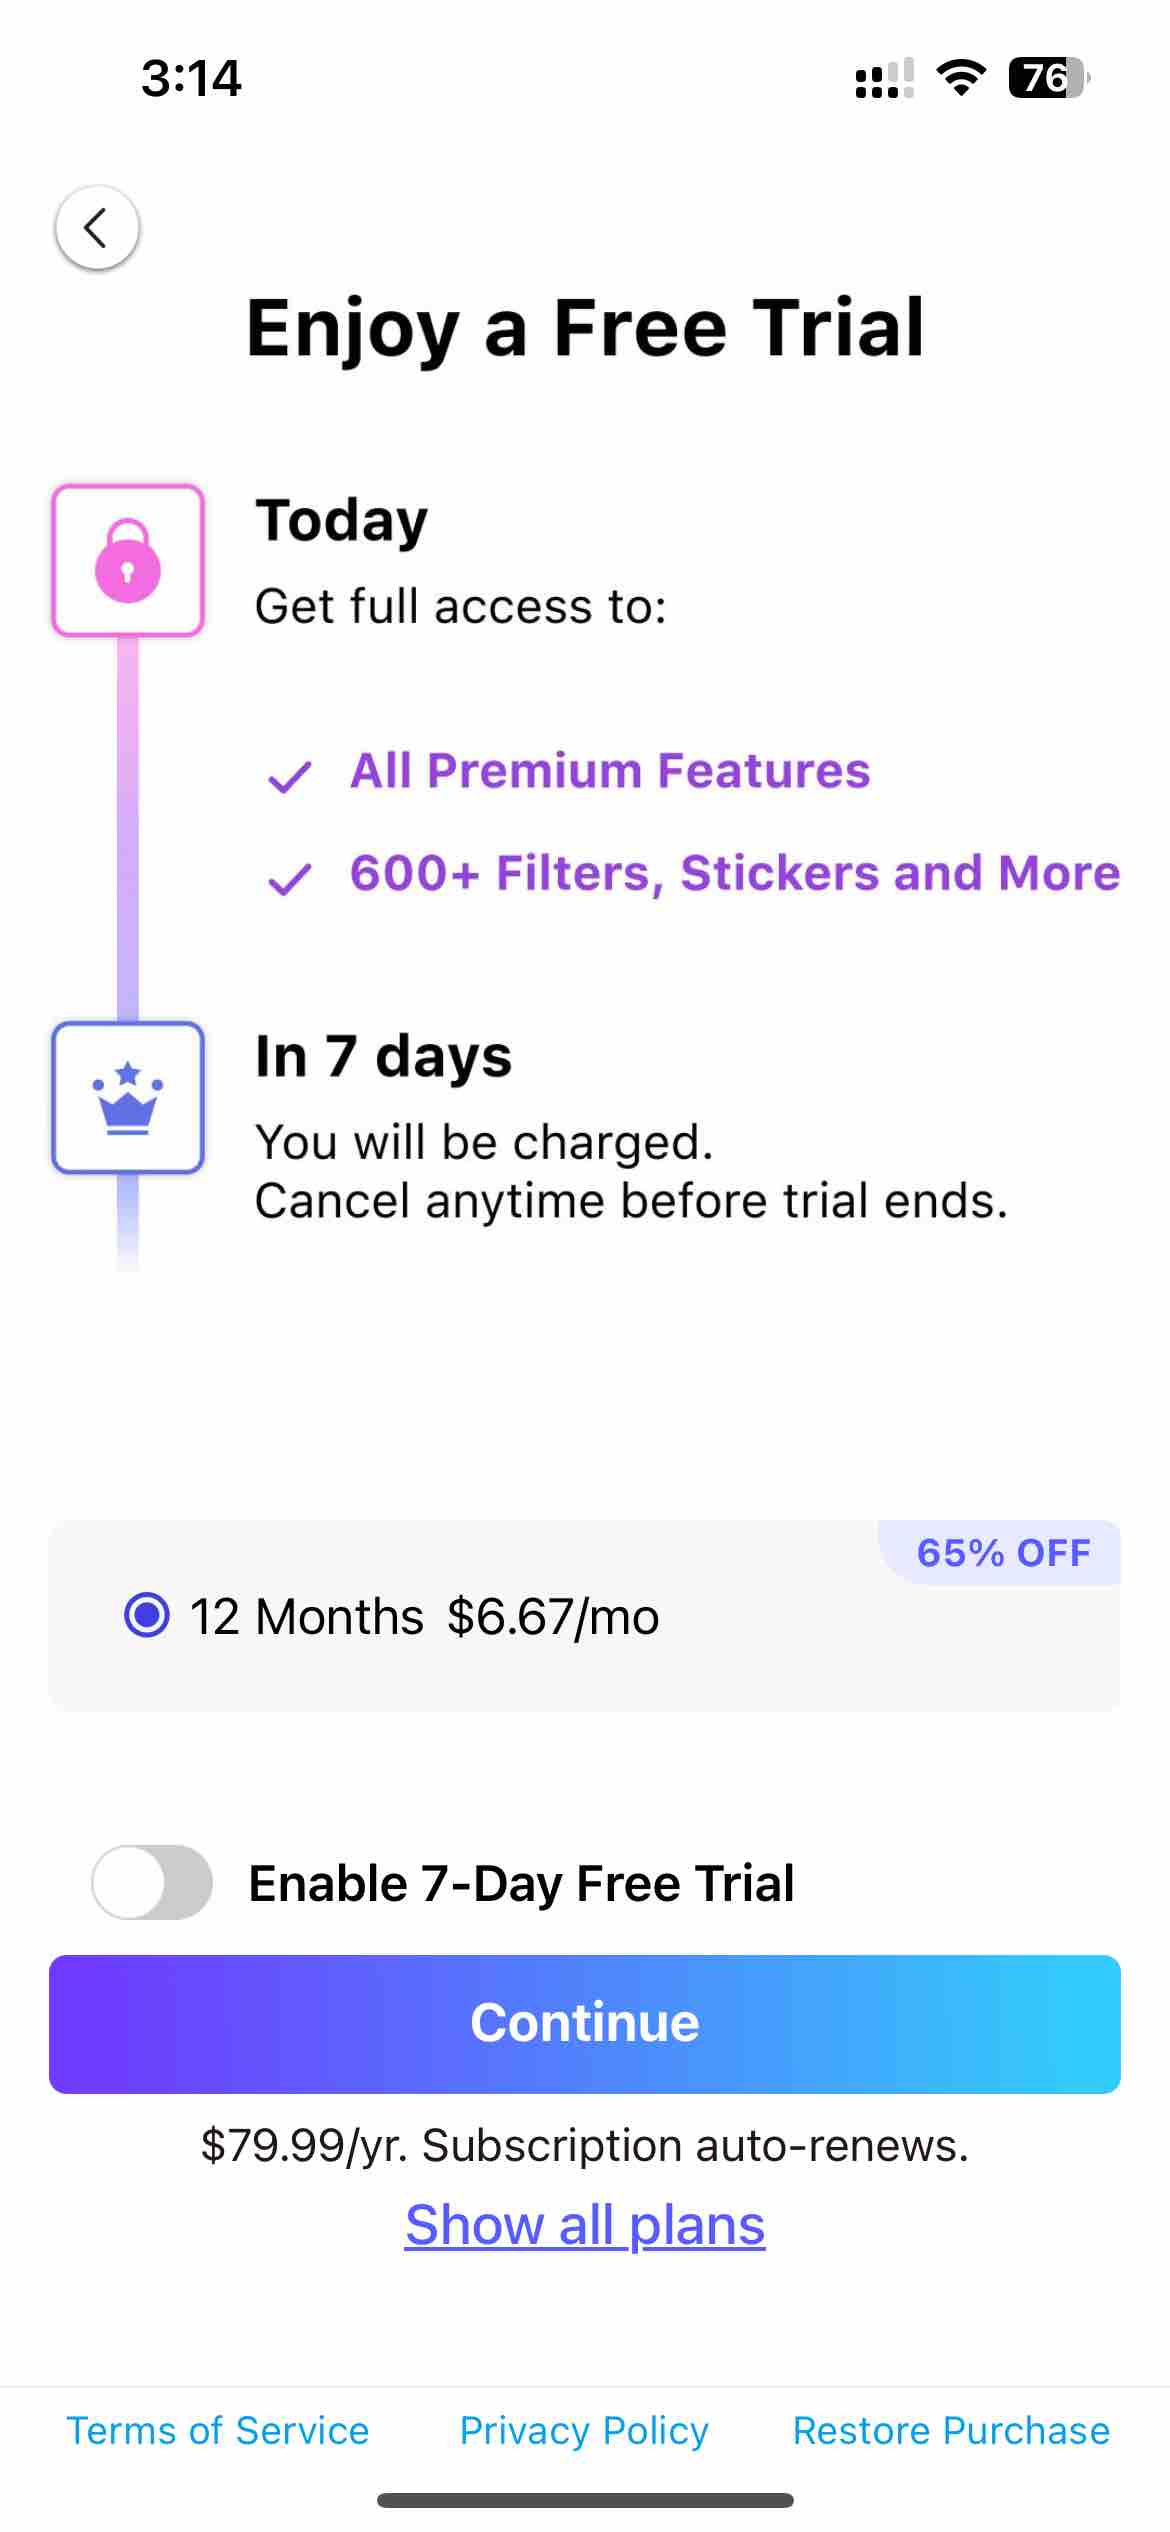Tap Restore Purchase
Image resolution: width=1170 pixels, height=2532 pixels.
click(951, 2430)
